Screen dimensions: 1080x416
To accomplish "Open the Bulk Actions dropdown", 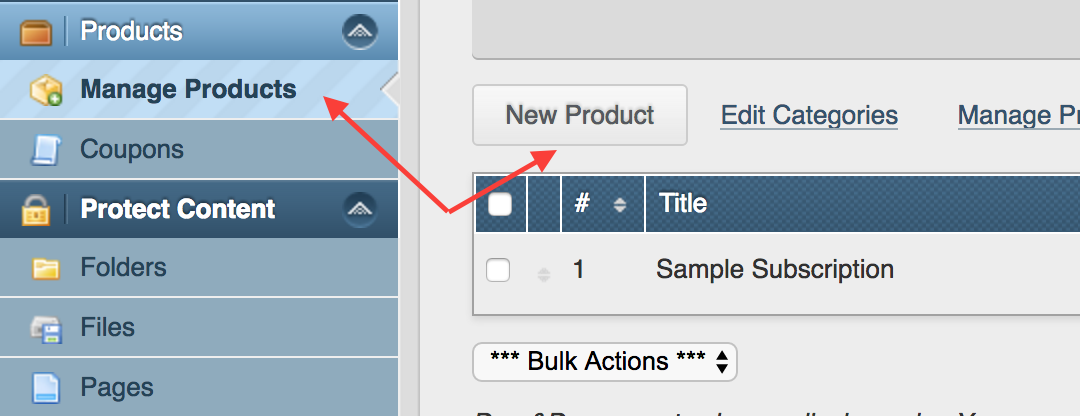I will [604, 362].
